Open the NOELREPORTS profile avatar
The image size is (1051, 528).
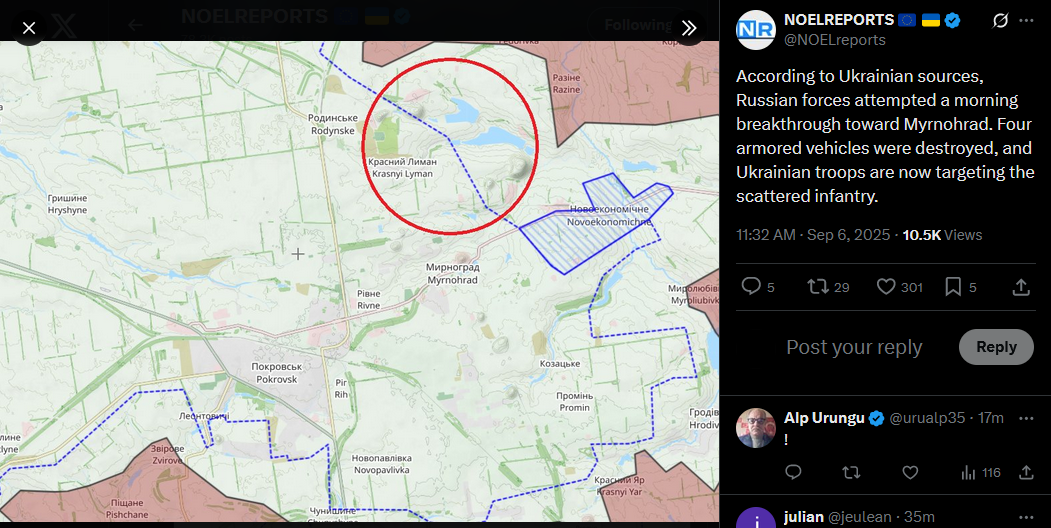(x=755, y=30)
